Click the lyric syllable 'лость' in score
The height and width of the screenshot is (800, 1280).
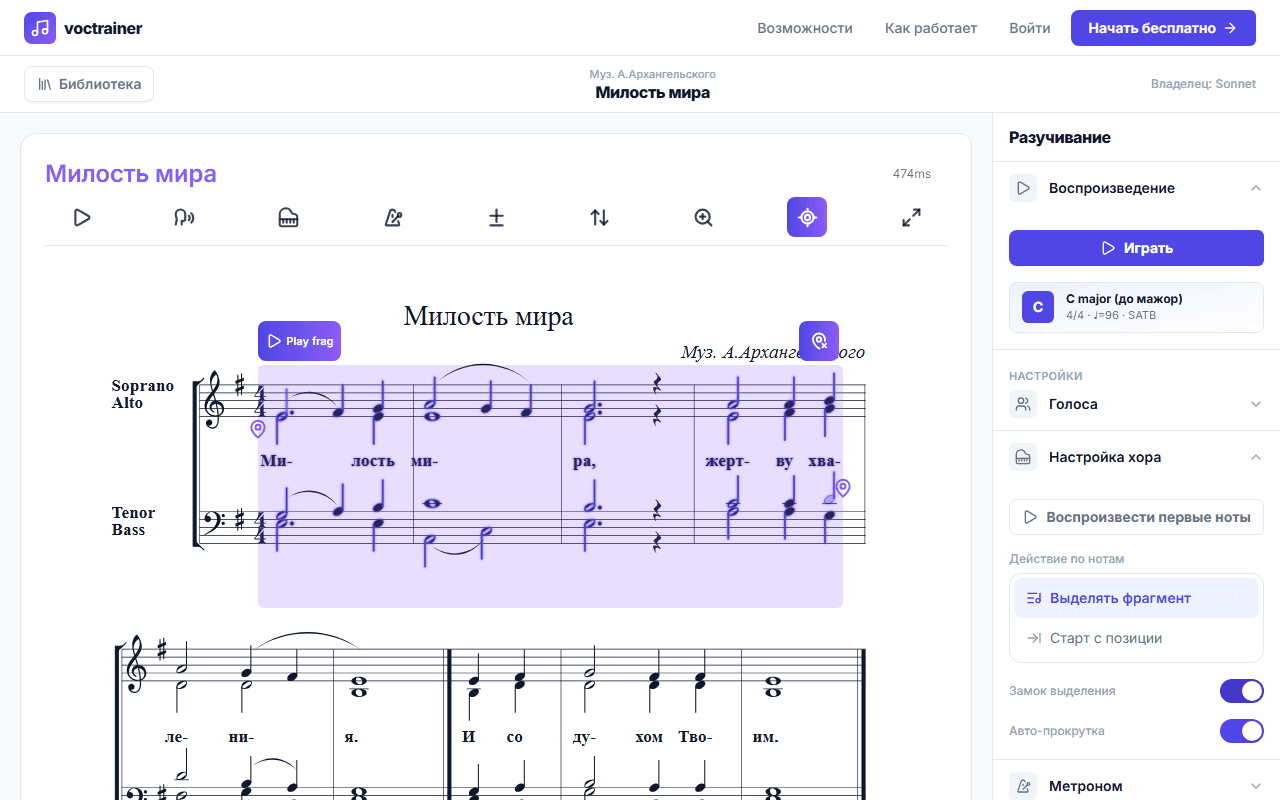pyautogui.click(x=373, y=461)
